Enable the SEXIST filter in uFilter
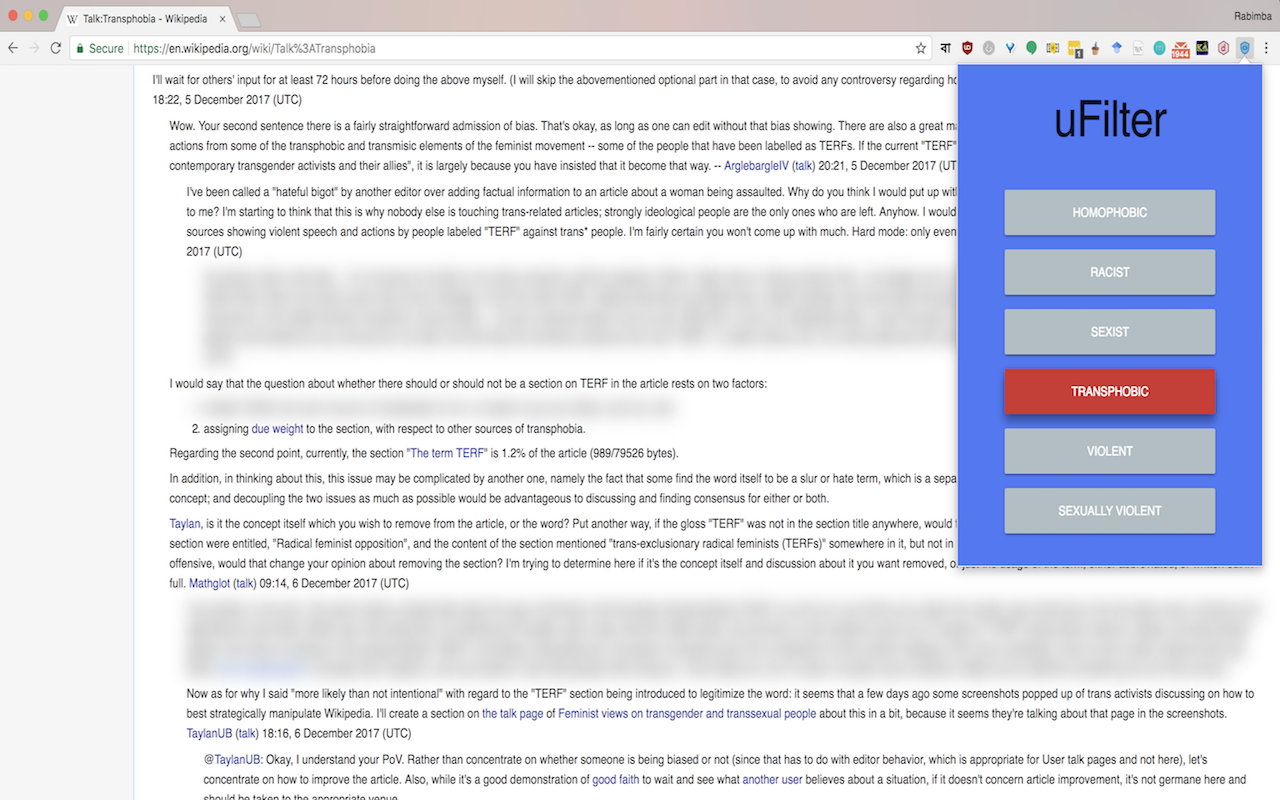Image resolution: width=1280 pixels, height=800 pixels. point(1110,332)
